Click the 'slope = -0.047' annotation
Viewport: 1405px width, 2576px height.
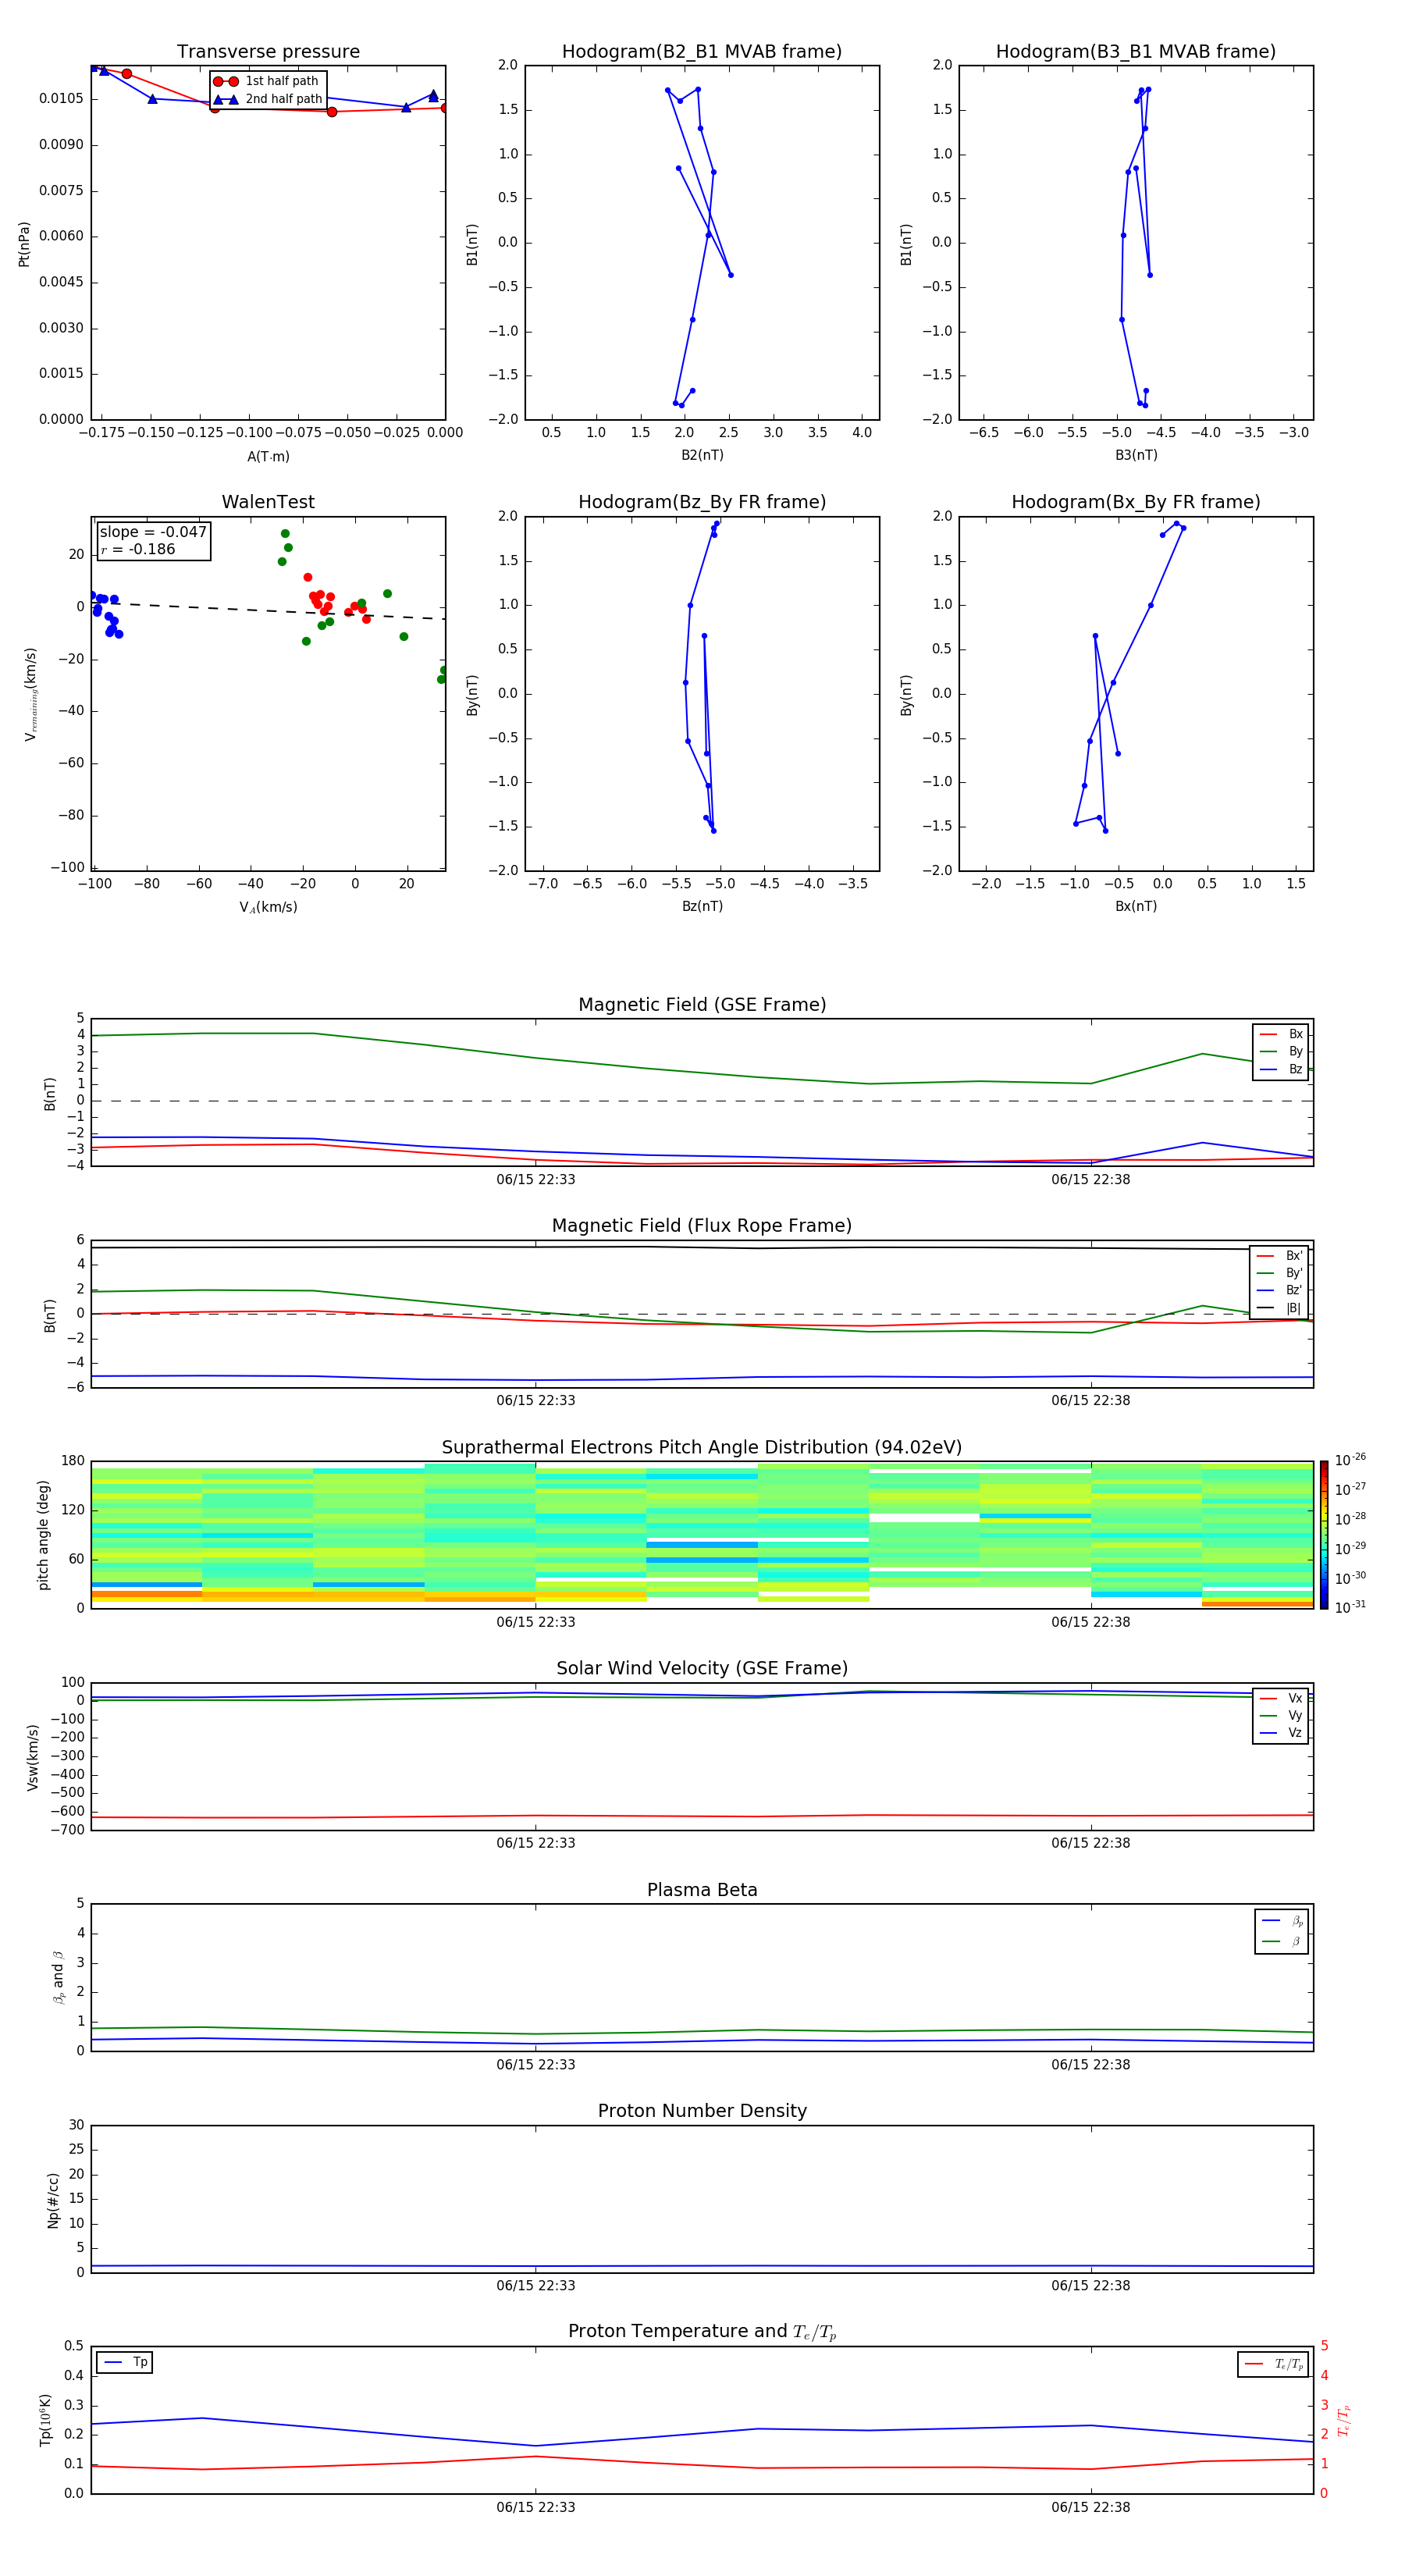153,532
